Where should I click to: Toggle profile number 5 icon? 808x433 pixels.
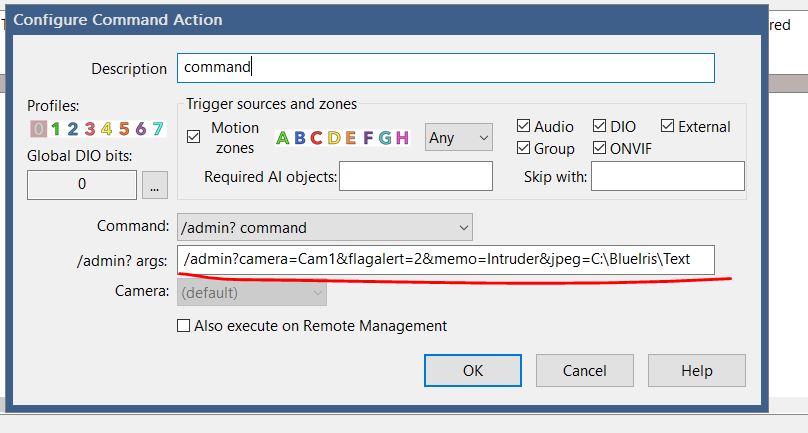click(x=124, y=128)
